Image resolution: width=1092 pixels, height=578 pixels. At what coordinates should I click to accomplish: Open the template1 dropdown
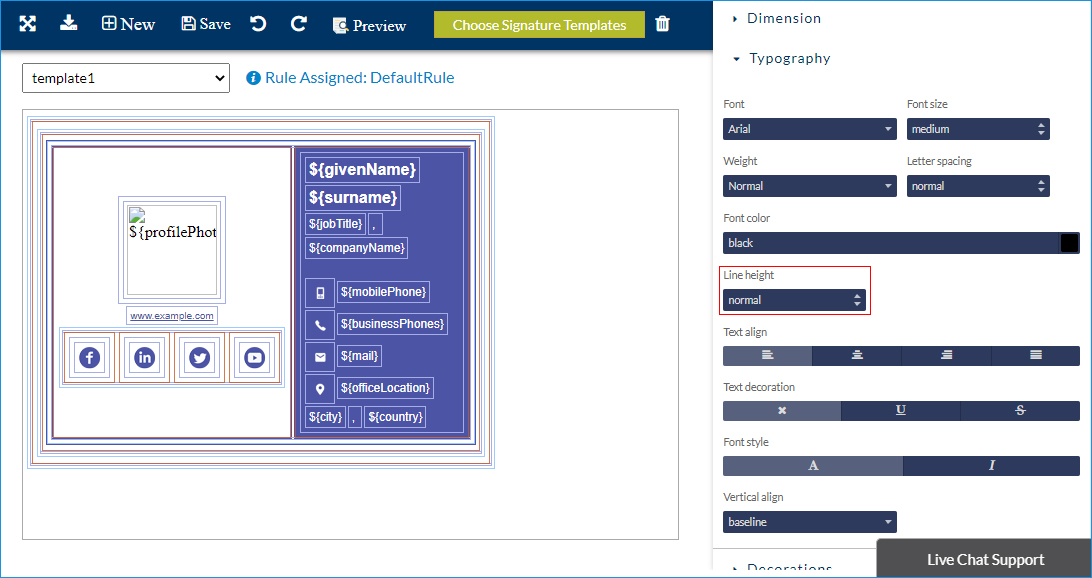click(126, 78)
